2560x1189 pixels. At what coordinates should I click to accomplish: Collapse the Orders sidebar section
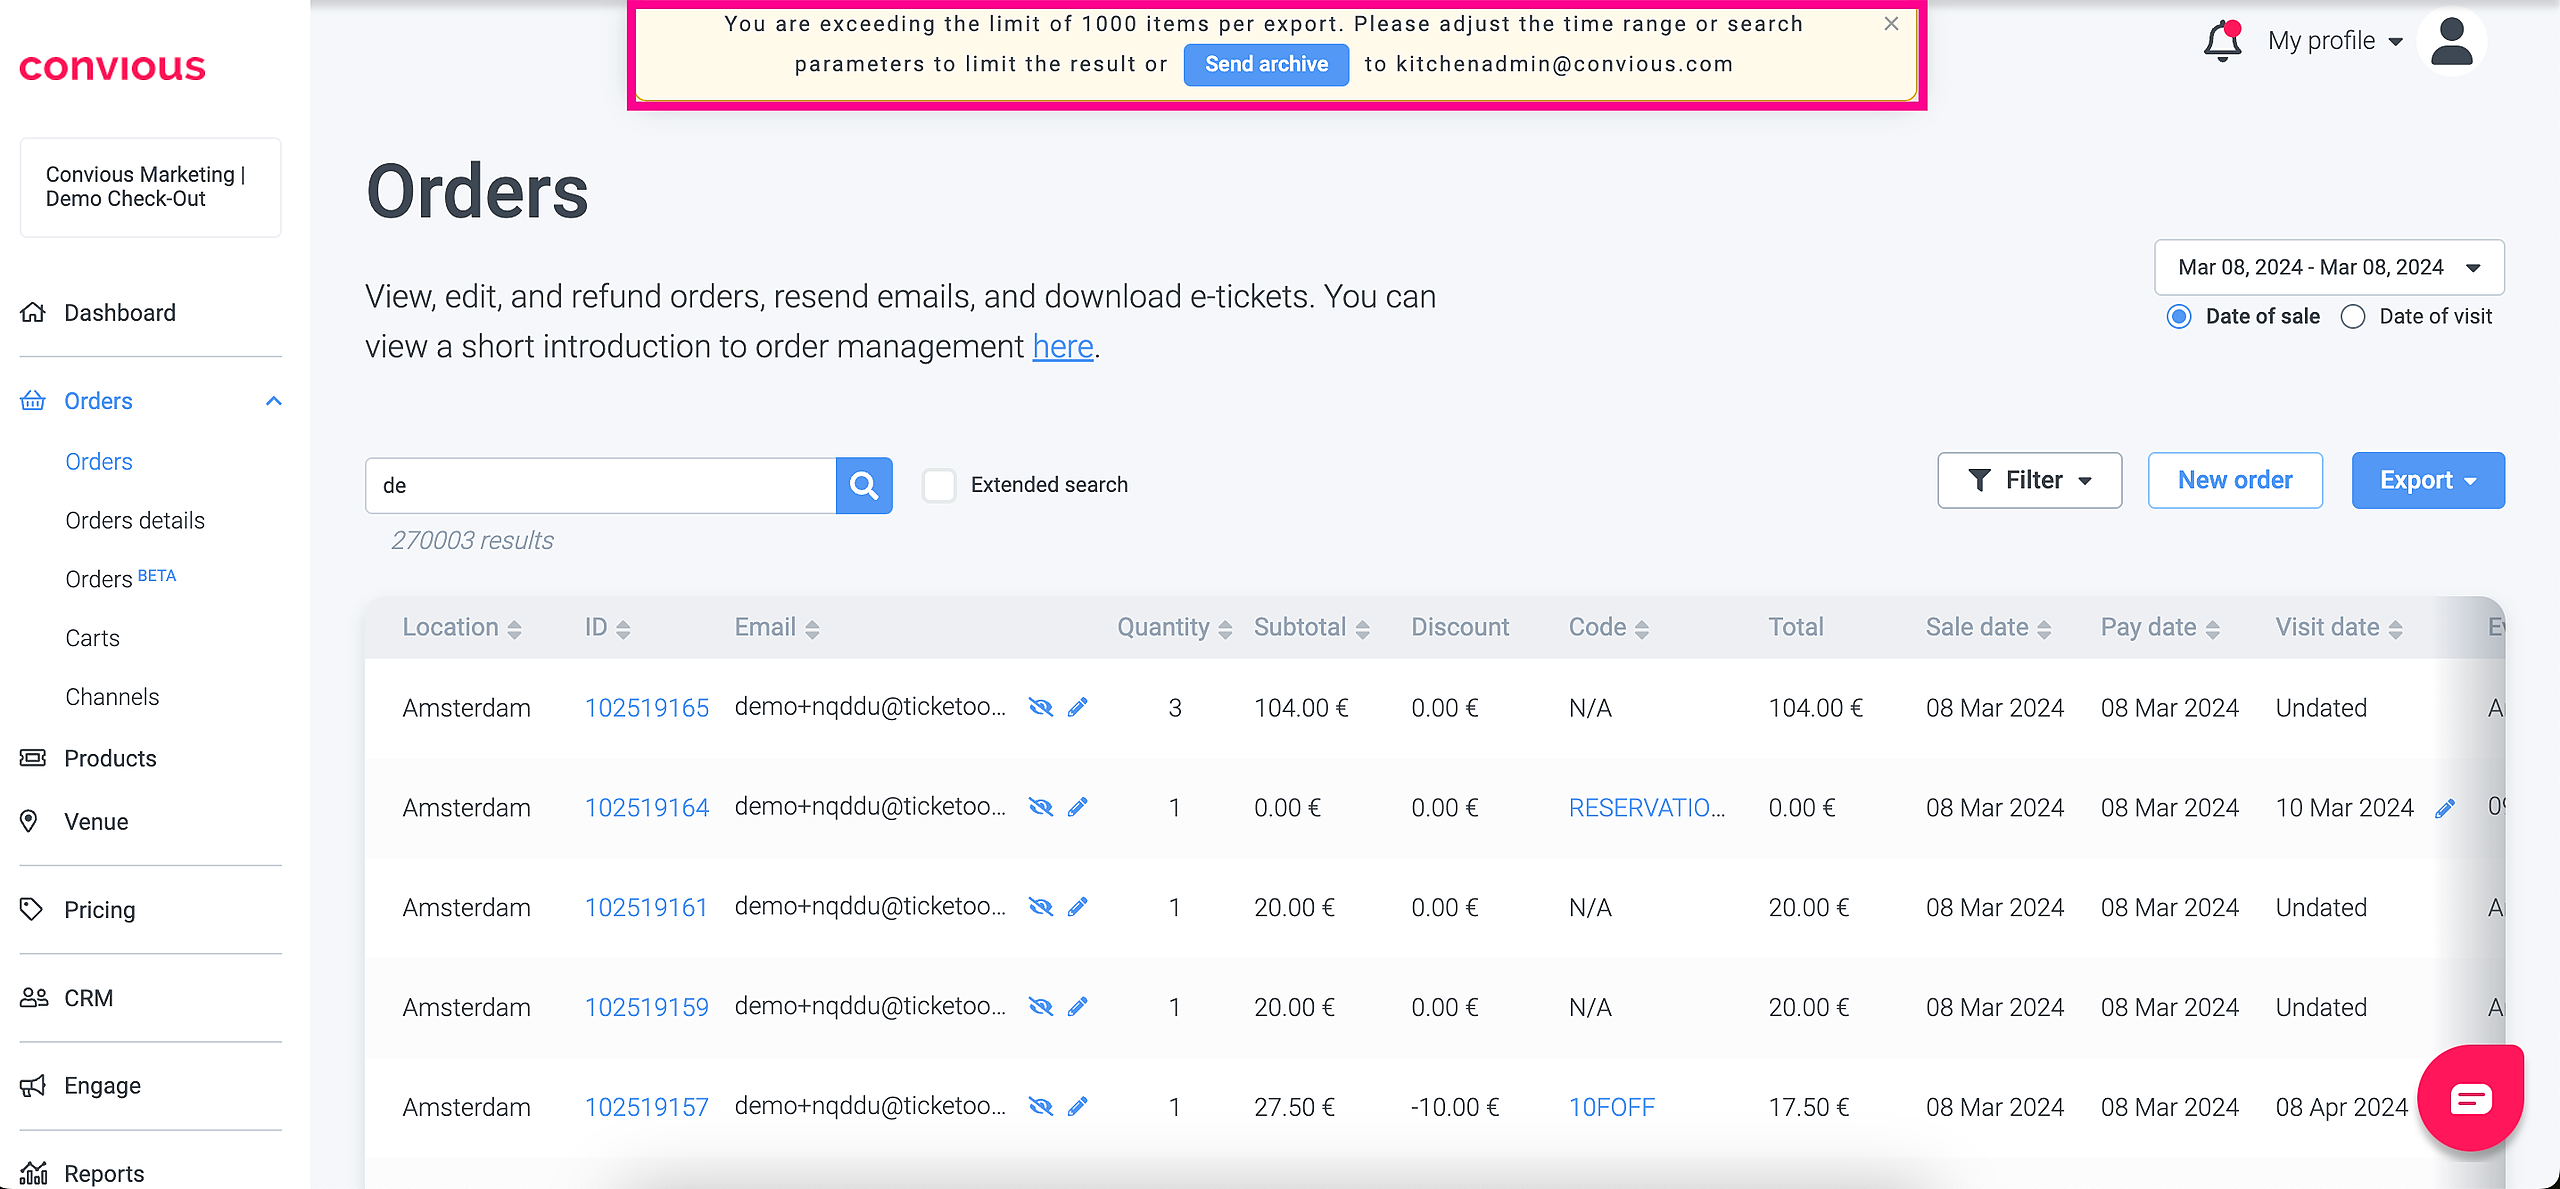tap(274, 401)
